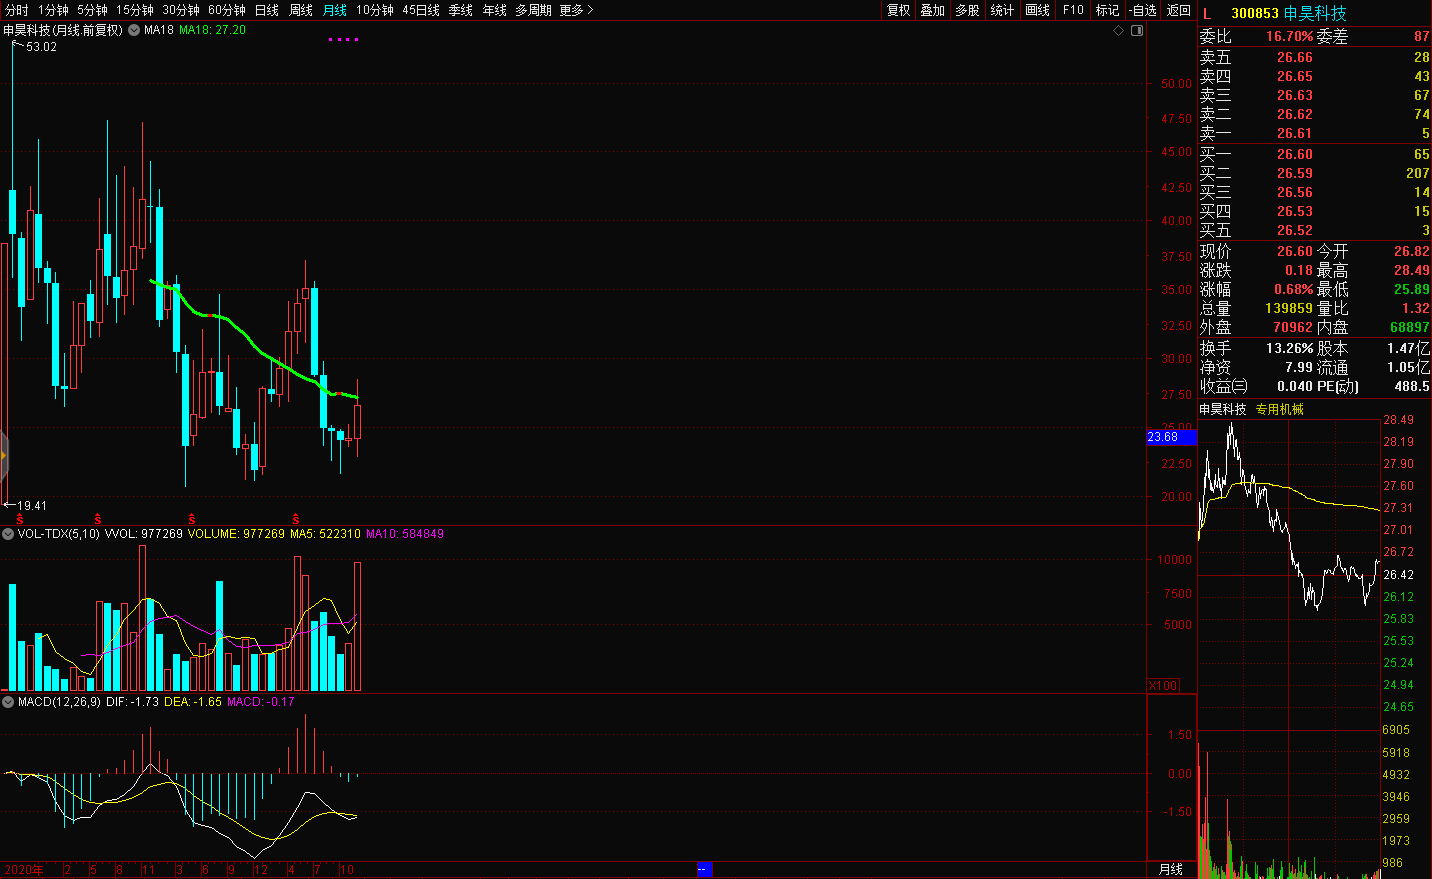Click the MA18: 27.20 indicator value
Viewport: 1432px width, 879px height.
click(x=212, y=30)
